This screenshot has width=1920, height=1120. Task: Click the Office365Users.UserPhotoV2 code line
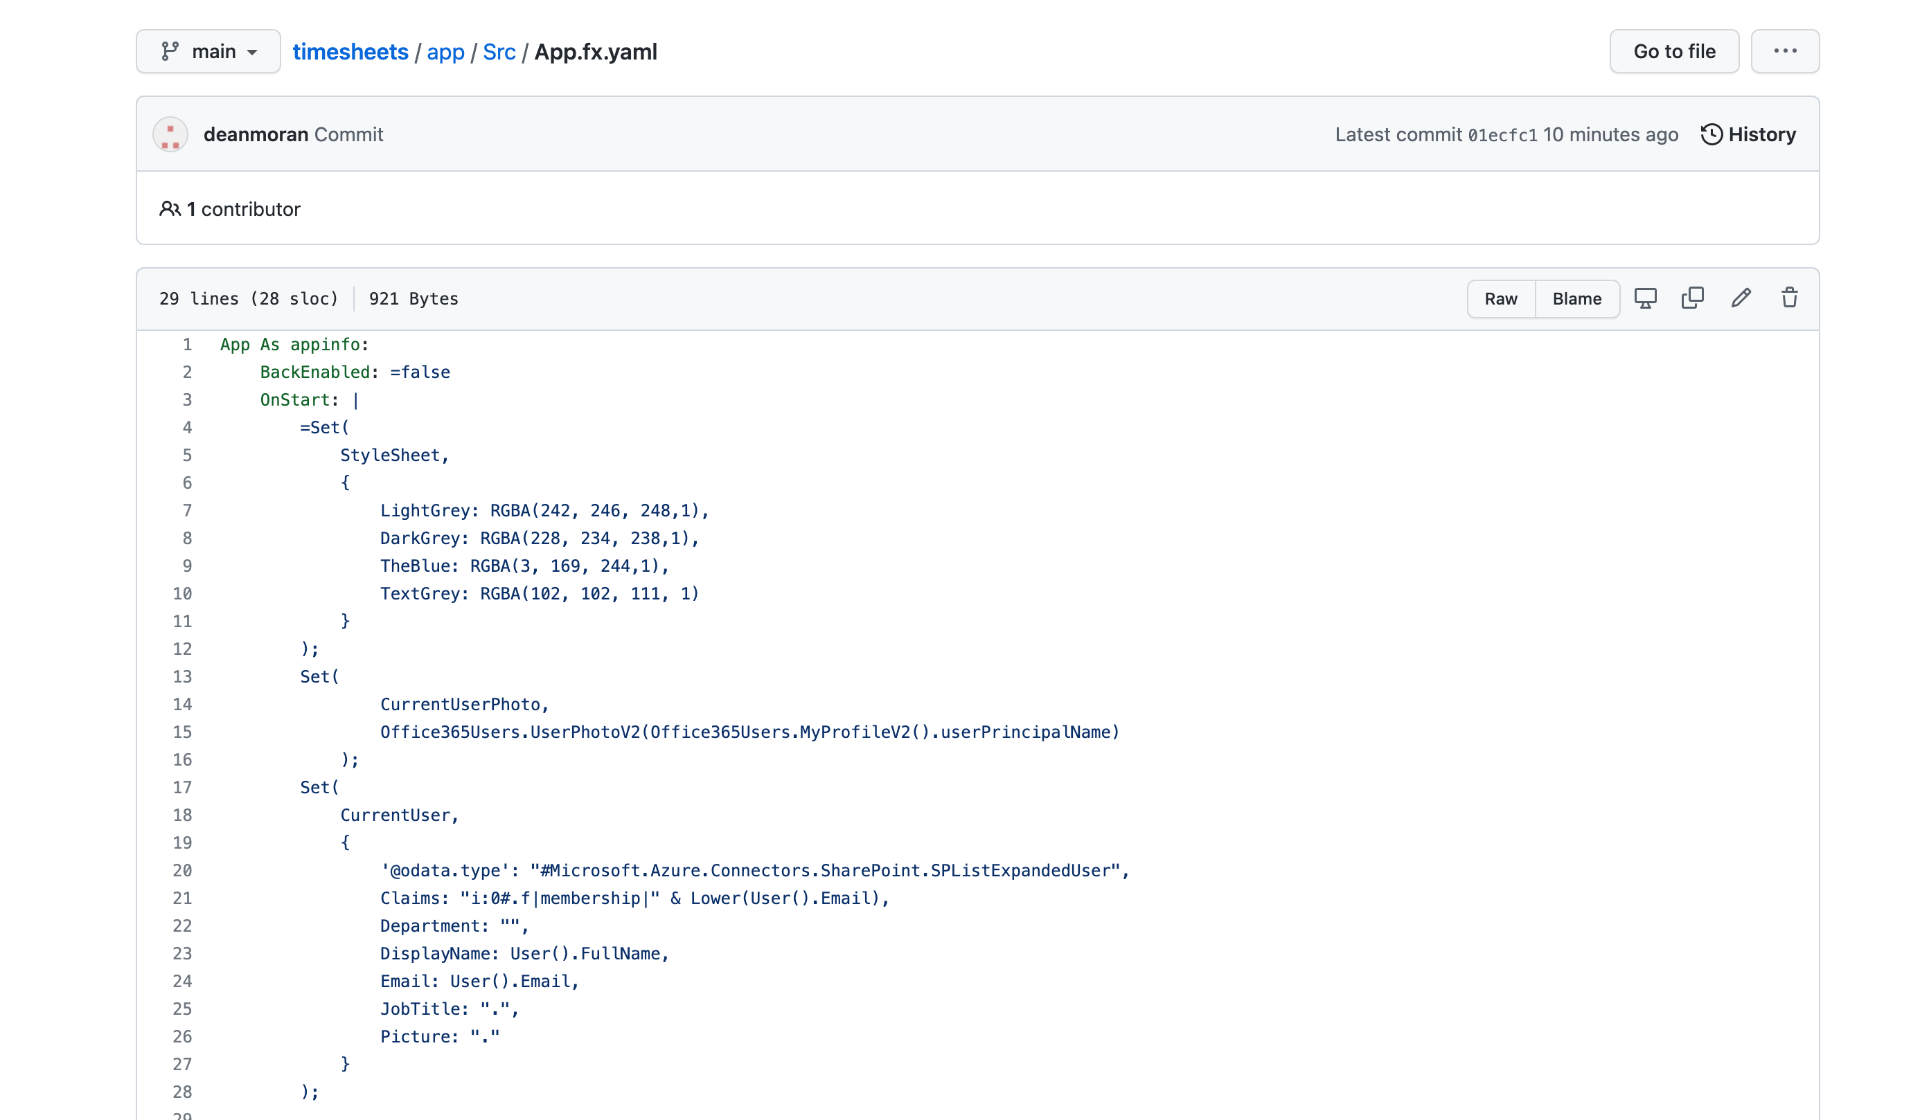click(749, 733)
